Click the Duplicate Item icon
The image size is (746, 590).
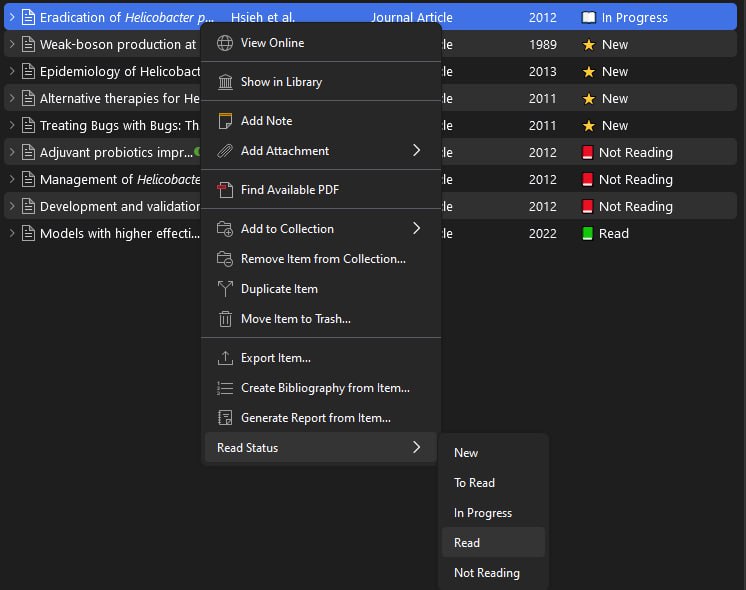pyautogui.click(x=225, y=289)
